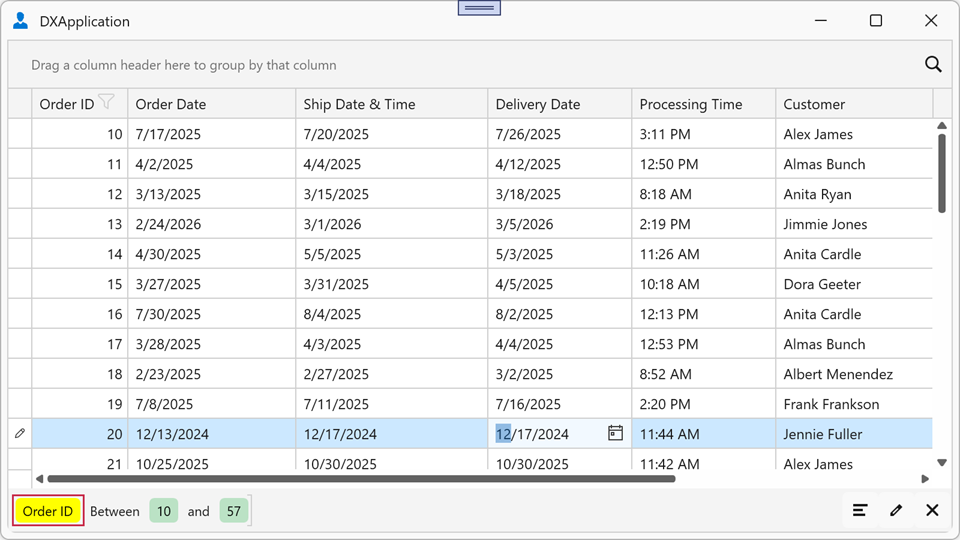The image size is (960, 540).
Task: Click Delivery Date cell 7/26/2025
Action: coord(560,133)
